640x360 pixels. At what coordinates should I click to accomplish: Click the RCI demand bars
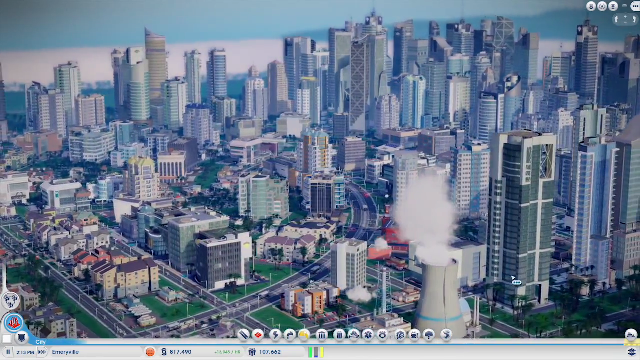click(x=316, y=352)
